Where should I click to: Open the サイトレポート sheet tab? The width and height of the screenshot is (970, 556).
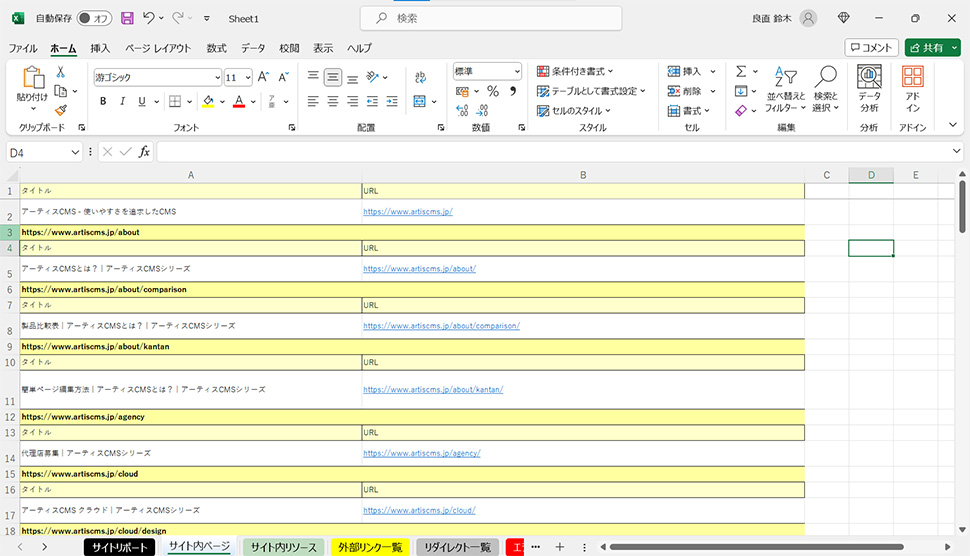pyautogui.click(x=119, y=547)
